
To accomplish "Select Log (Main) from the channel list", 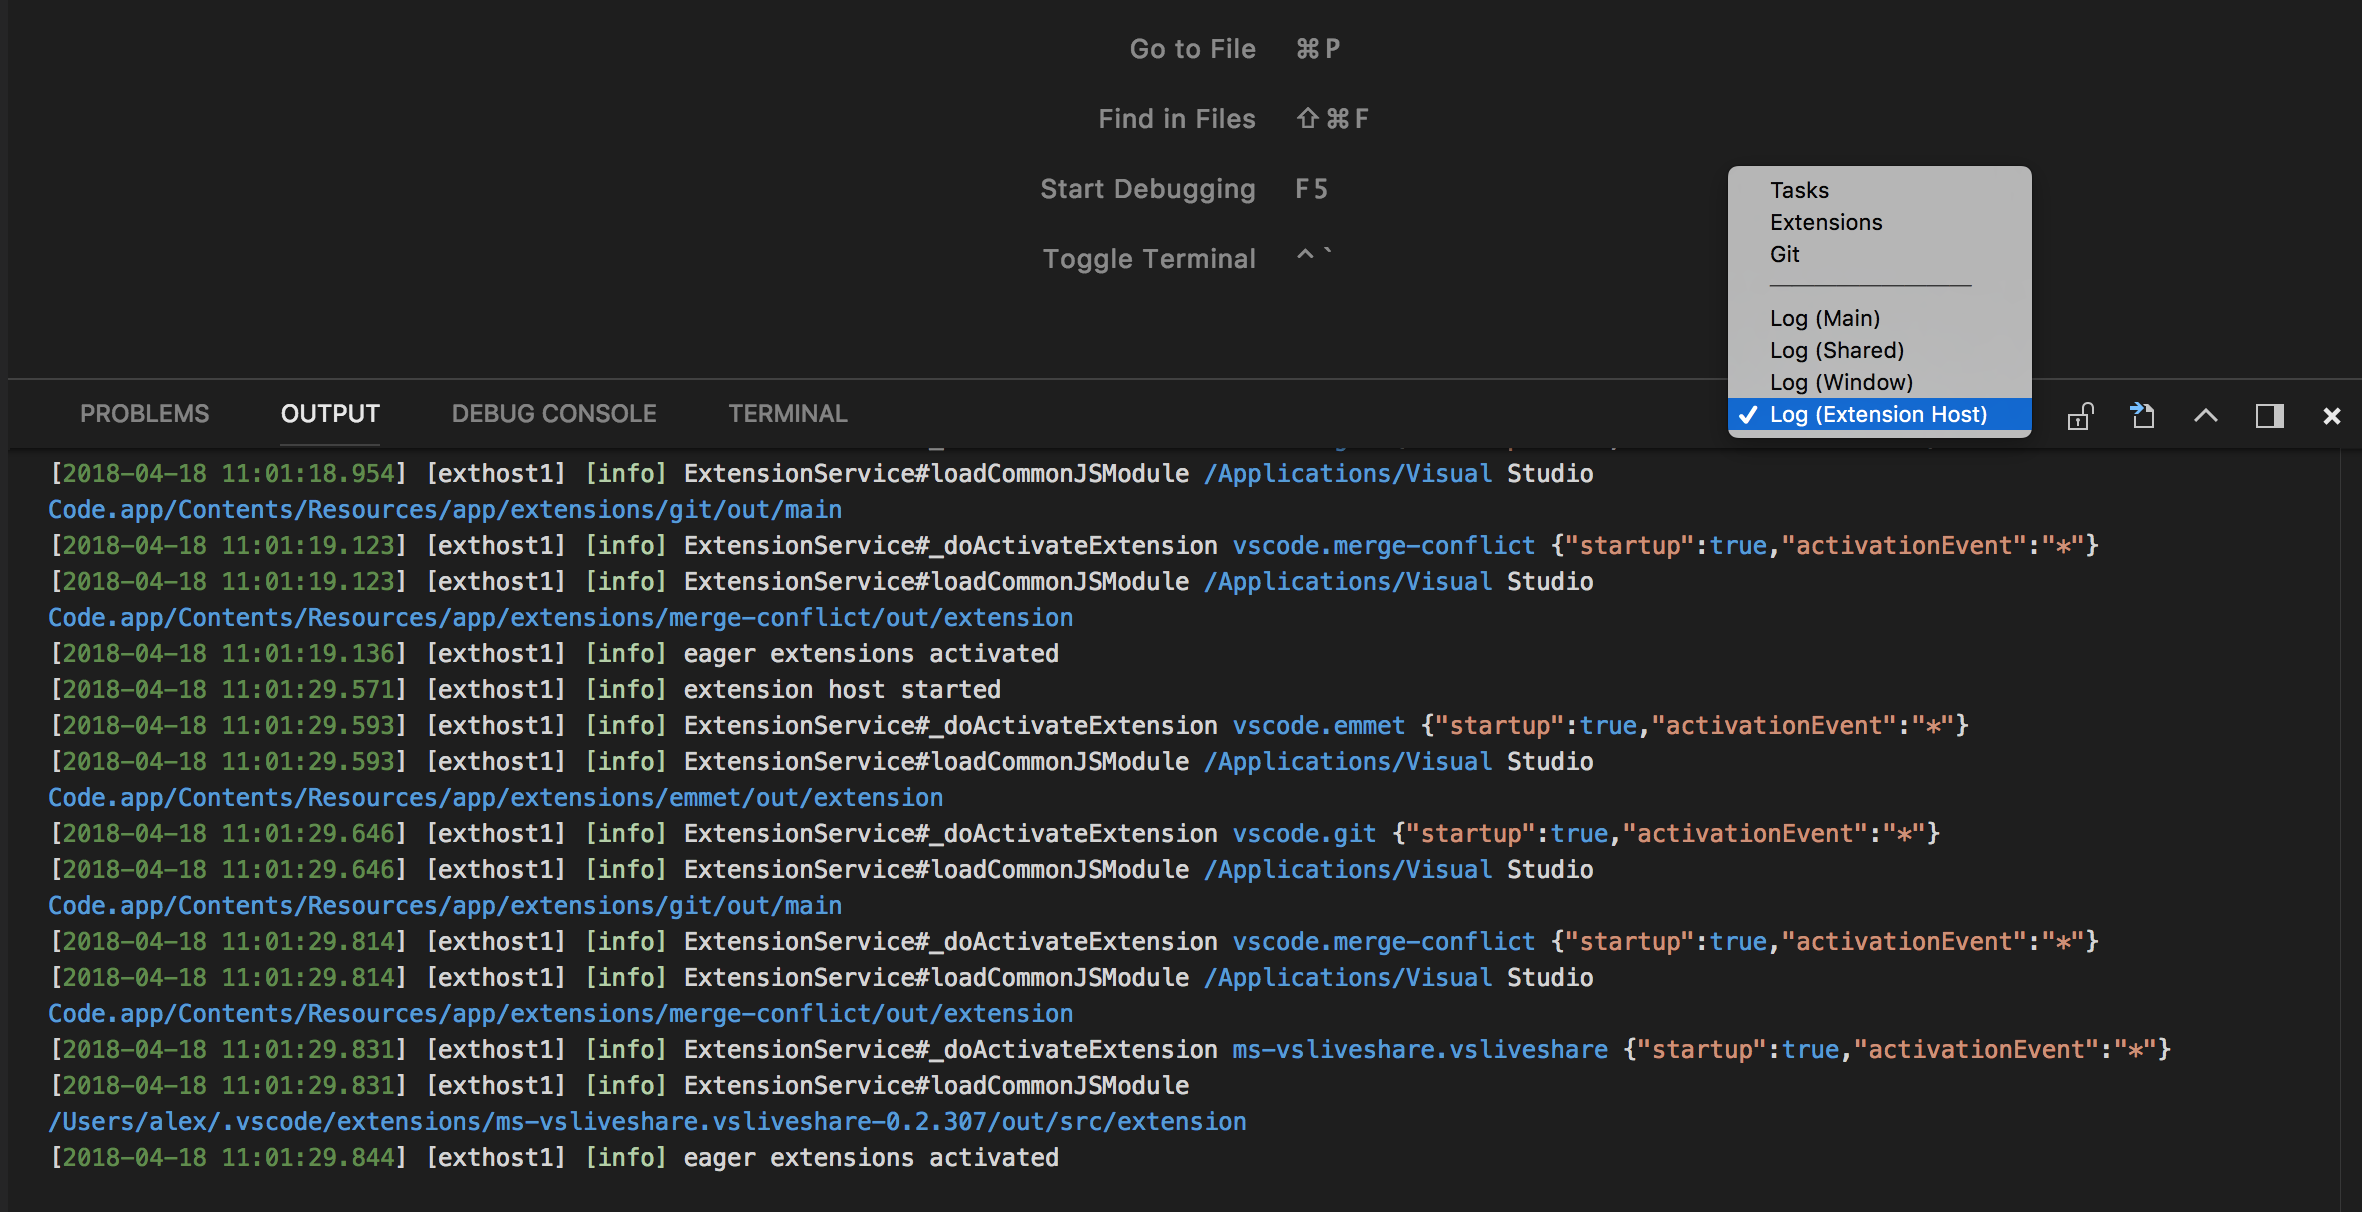I will [x=1824, y=318].
